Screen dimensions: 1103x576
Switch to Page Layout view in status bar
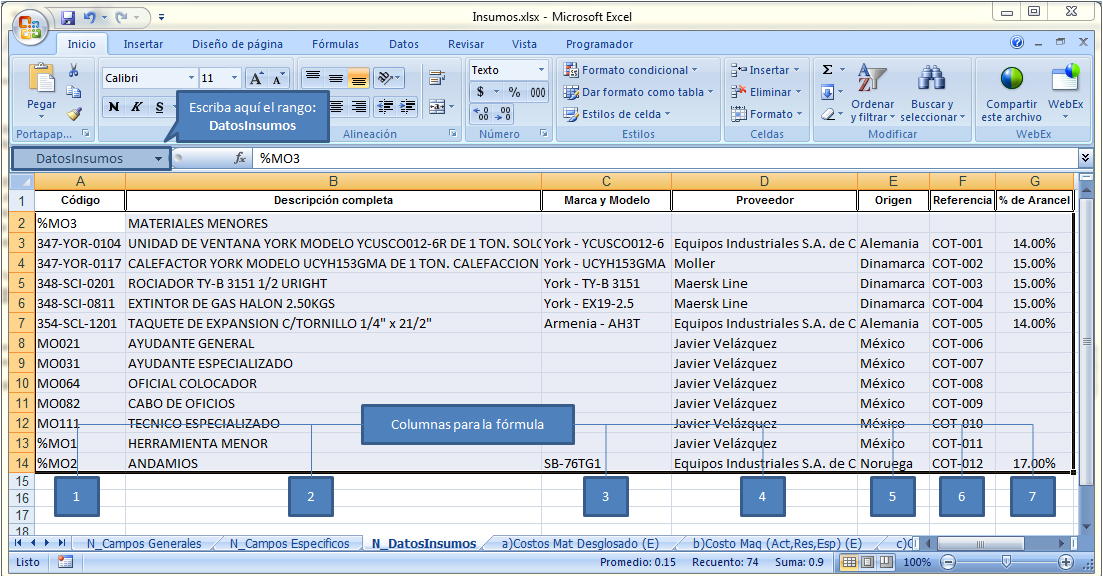[867, 562]
